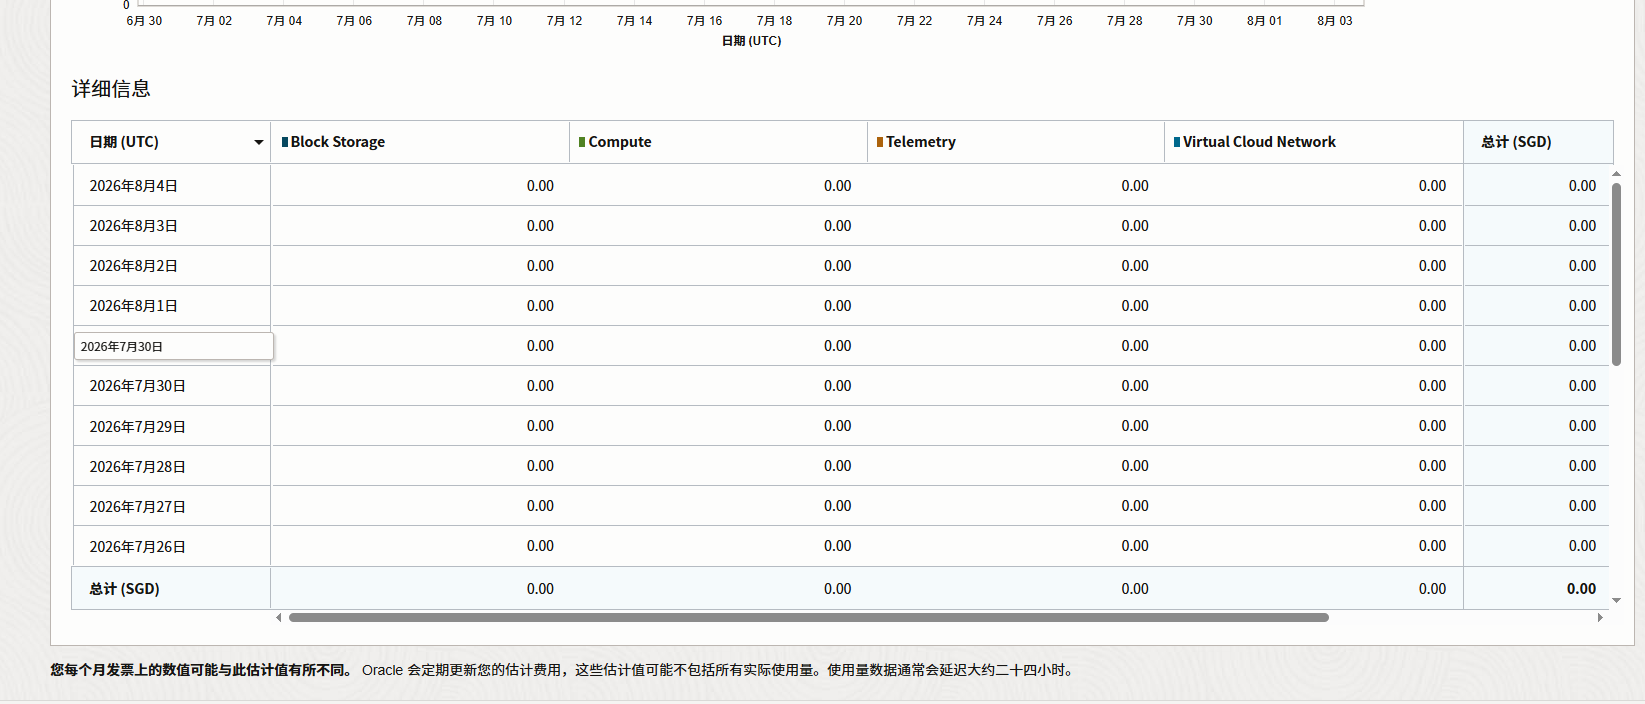
Task: Select the Compute column header
Action: click(x=718, y=142)
